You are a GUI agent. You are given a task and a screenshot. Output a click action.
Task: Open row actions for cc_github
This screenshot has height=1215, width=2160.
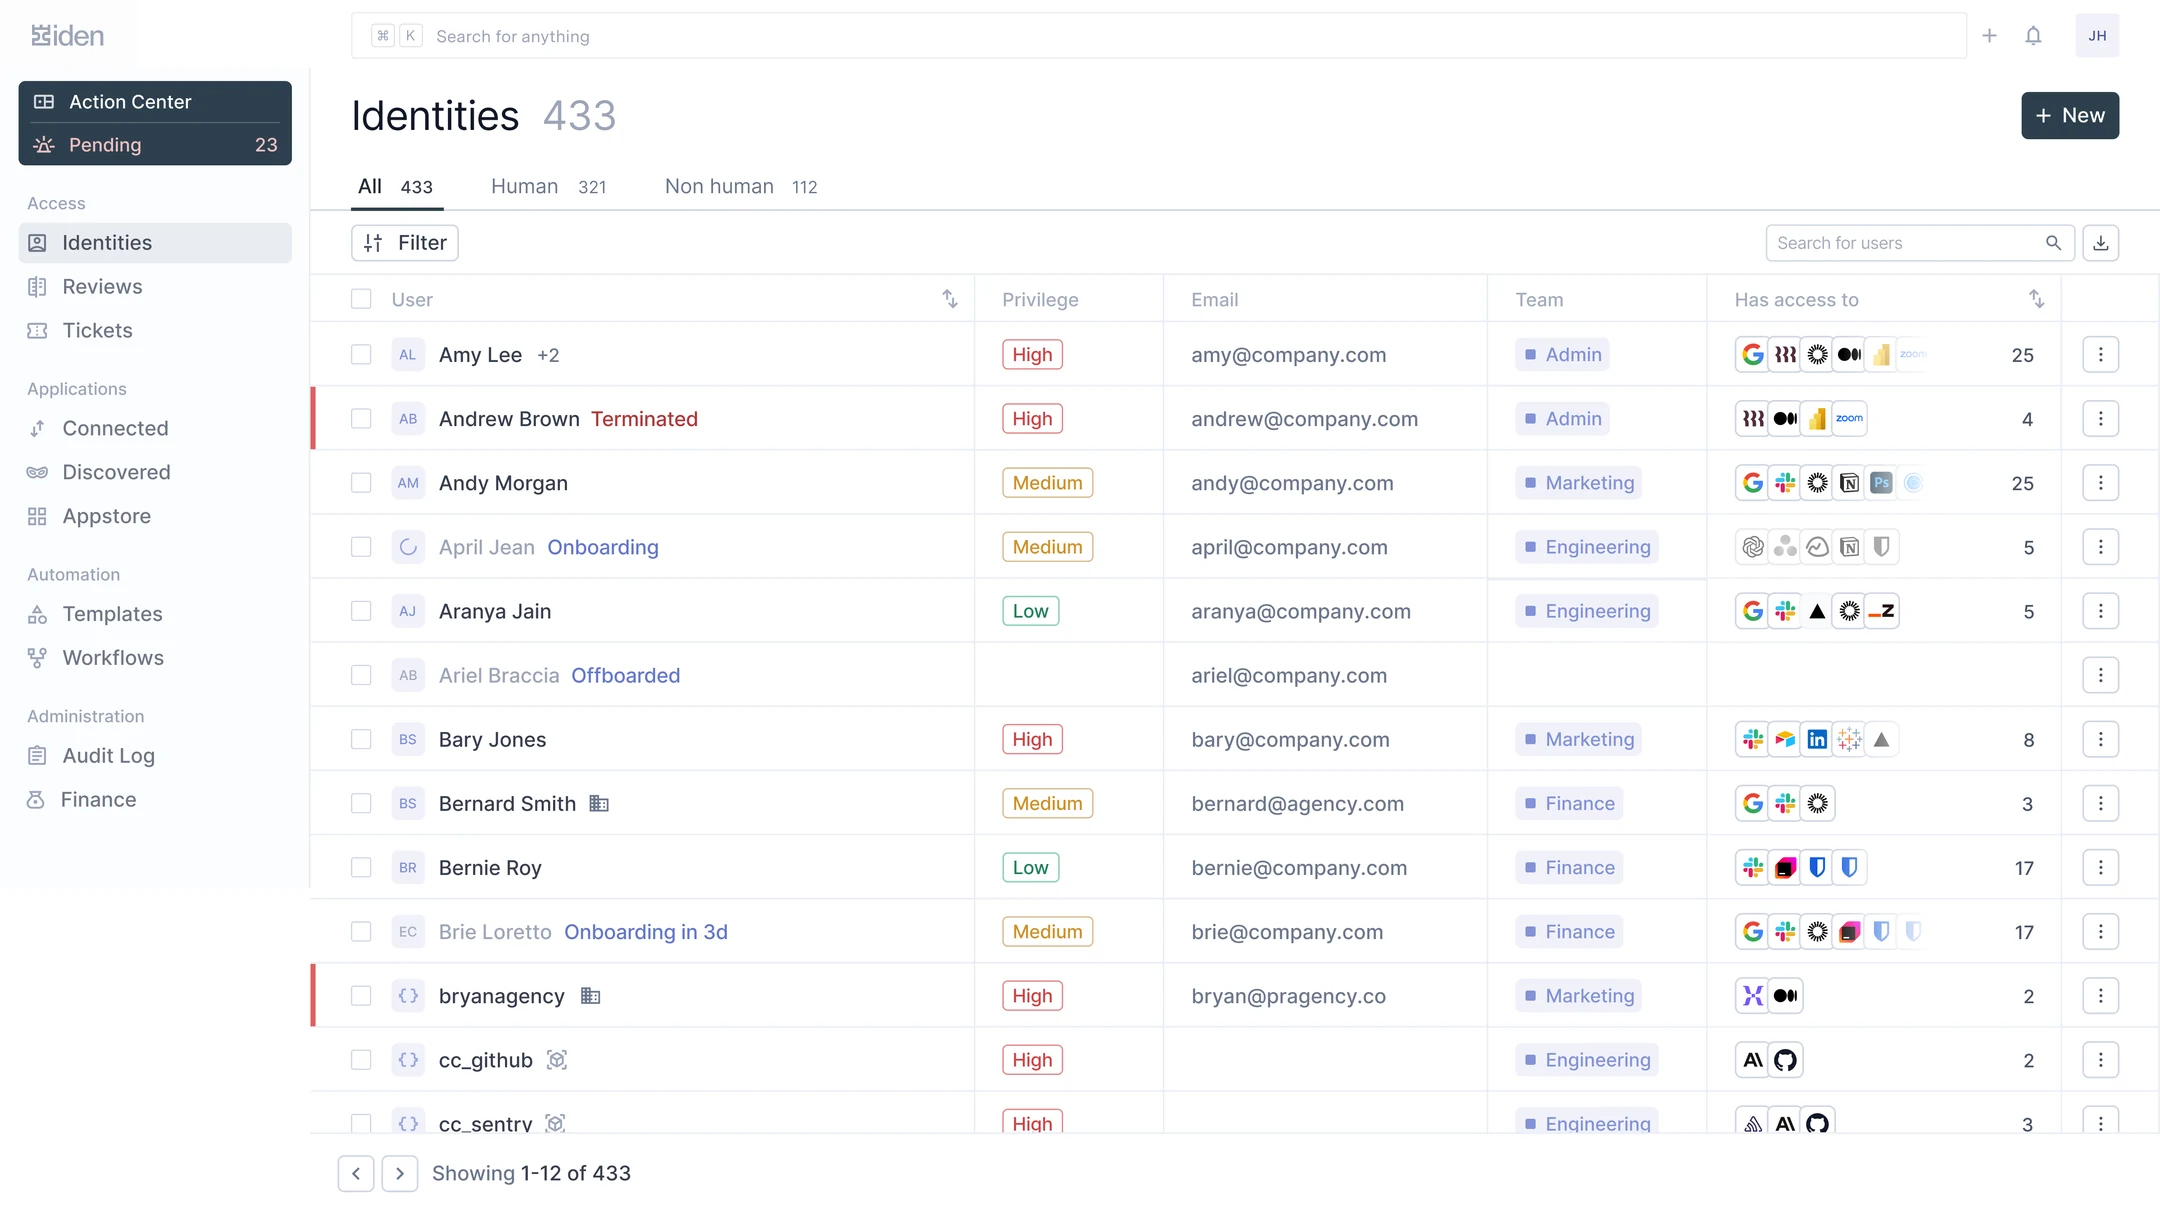(2100, 1060)
